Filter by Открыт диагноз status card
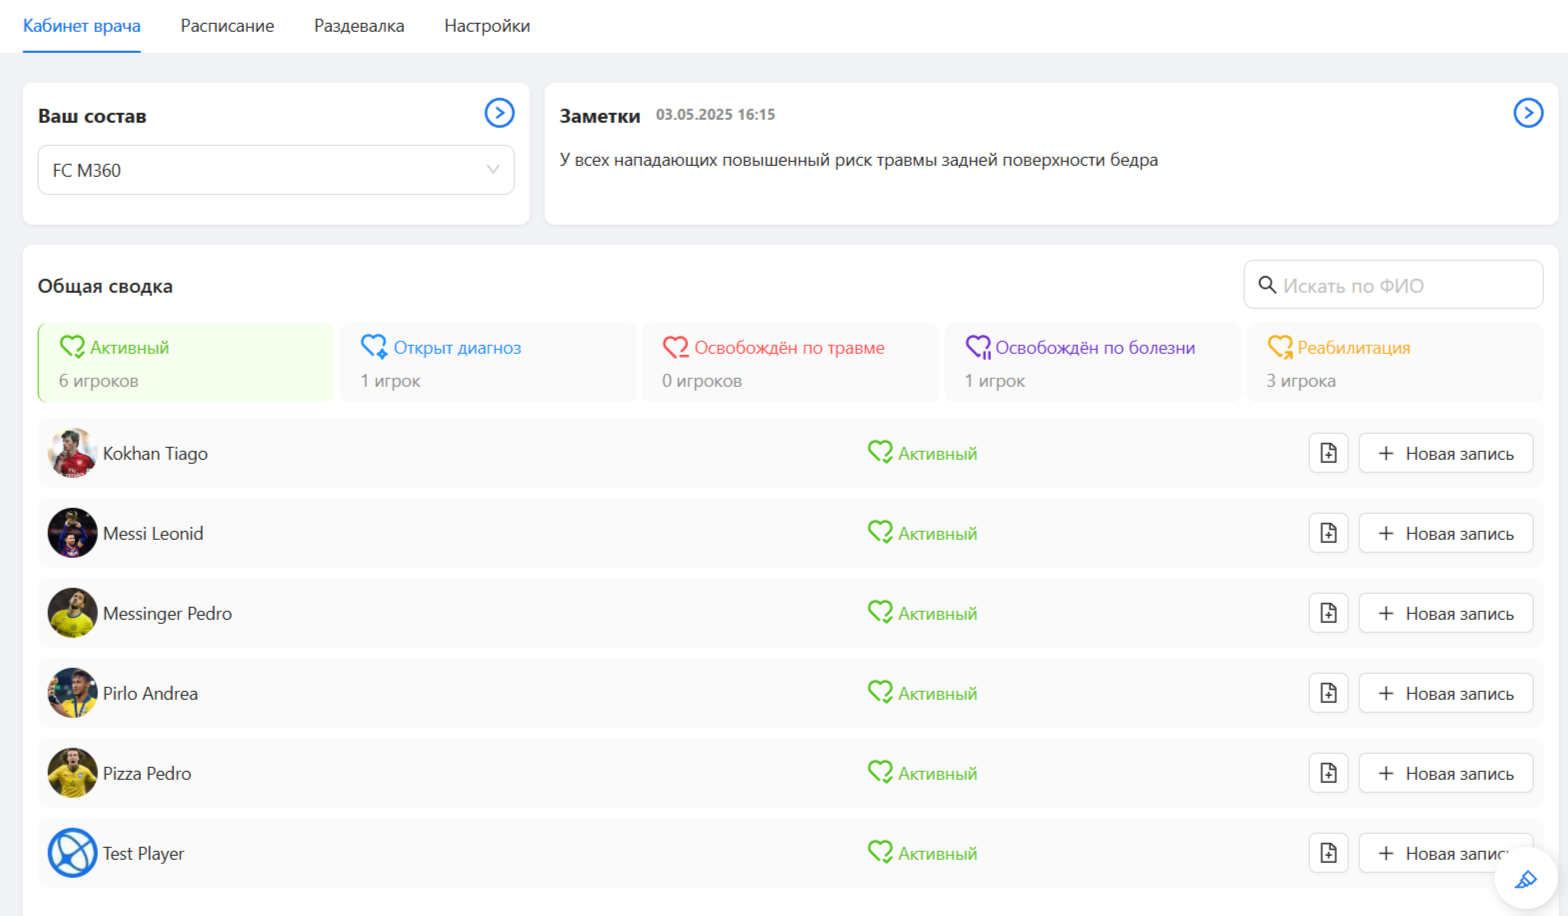 (488, 363)
